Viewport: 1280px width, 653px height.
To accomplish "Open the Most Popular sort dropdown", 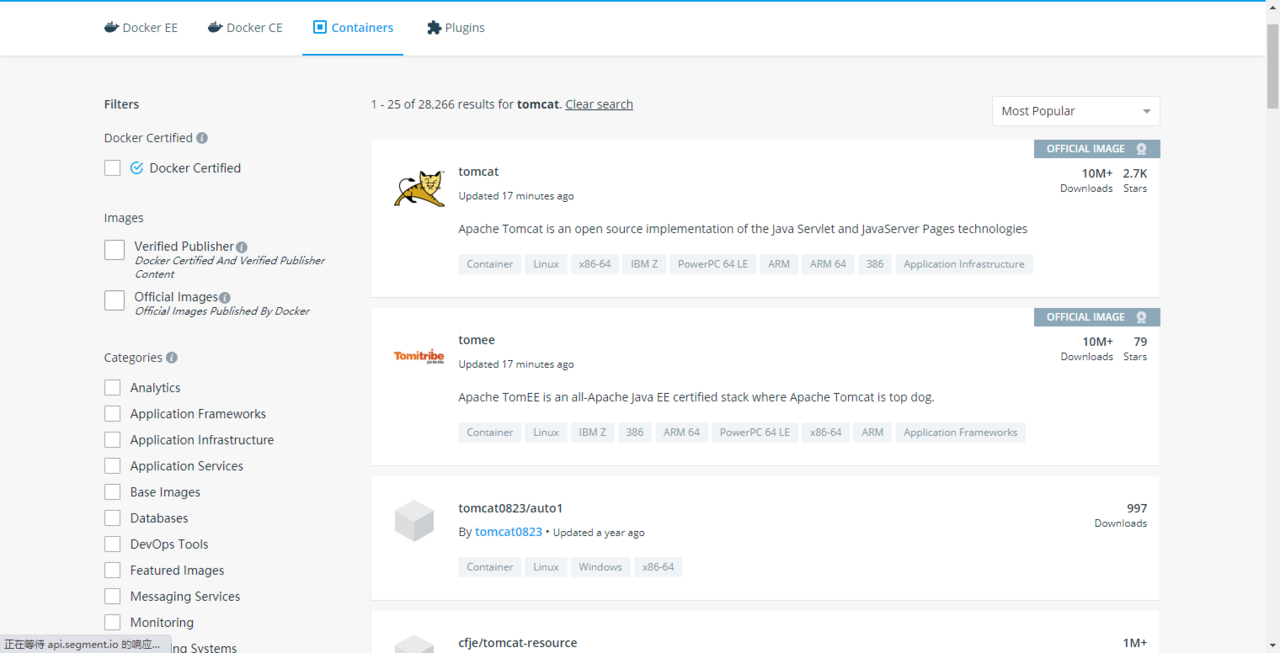I will [1075, 111].
